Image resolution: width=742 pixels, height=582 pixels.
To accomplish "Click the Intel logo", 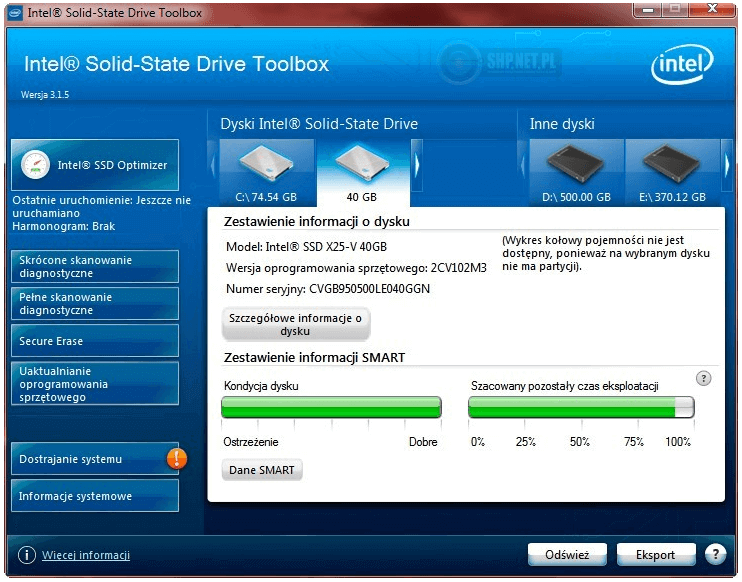I will (x=682, y=64).
